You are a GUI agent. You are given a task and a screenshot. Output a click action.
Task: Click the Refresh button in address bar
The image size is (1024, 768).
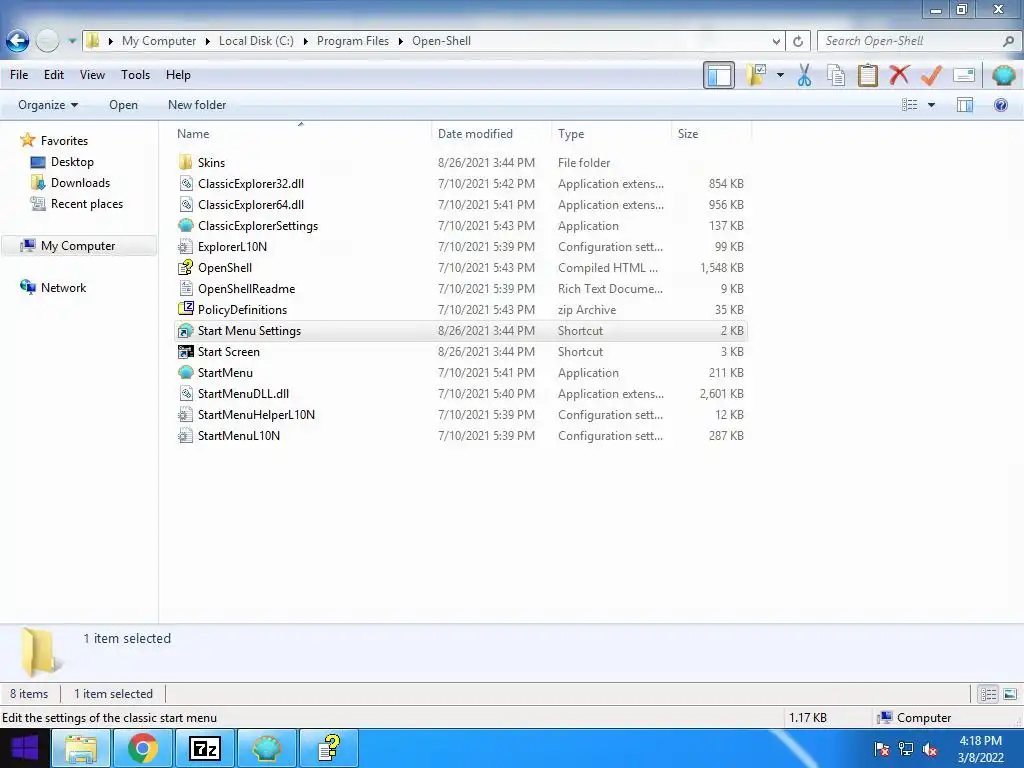tap(797, 41)
